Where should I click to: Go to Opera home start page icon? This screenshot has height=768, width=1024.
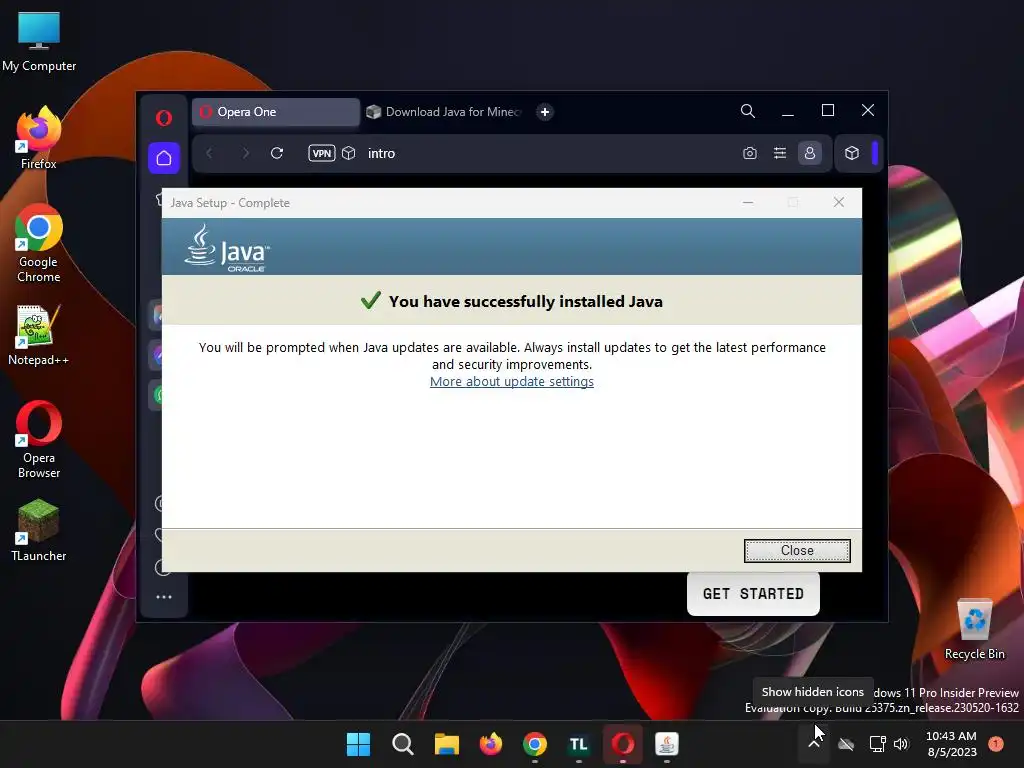(x=164, y=158)
